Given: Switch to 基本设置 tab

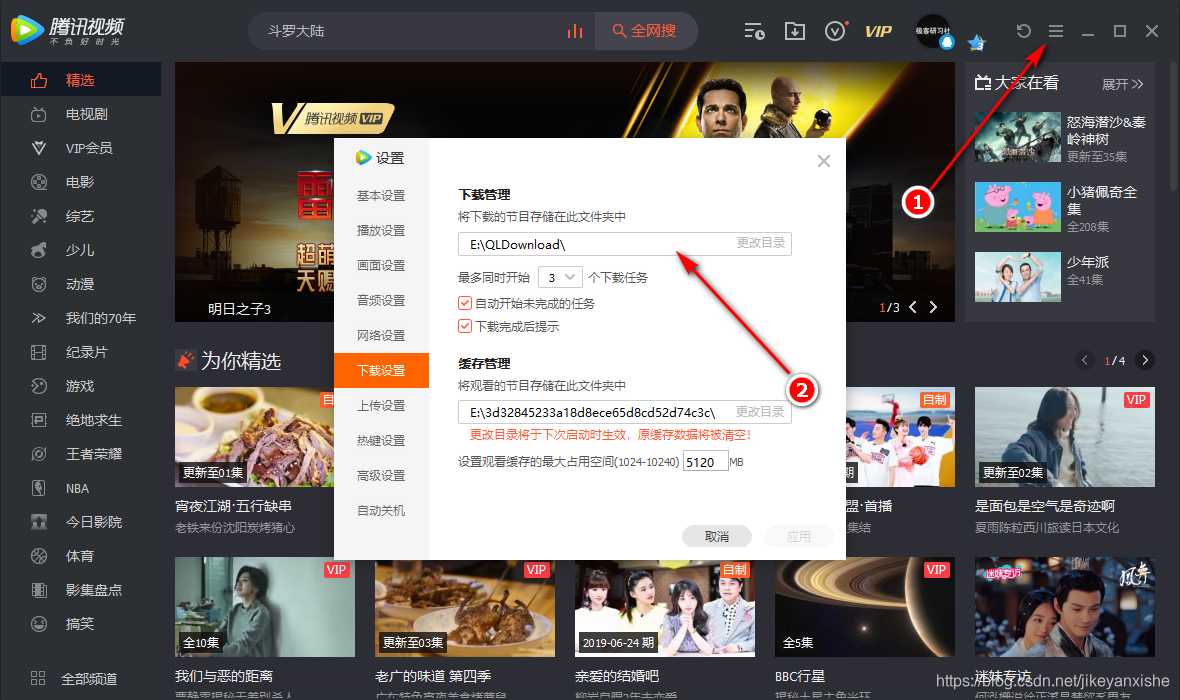Looking at the screenshot, I should point(381,196).
